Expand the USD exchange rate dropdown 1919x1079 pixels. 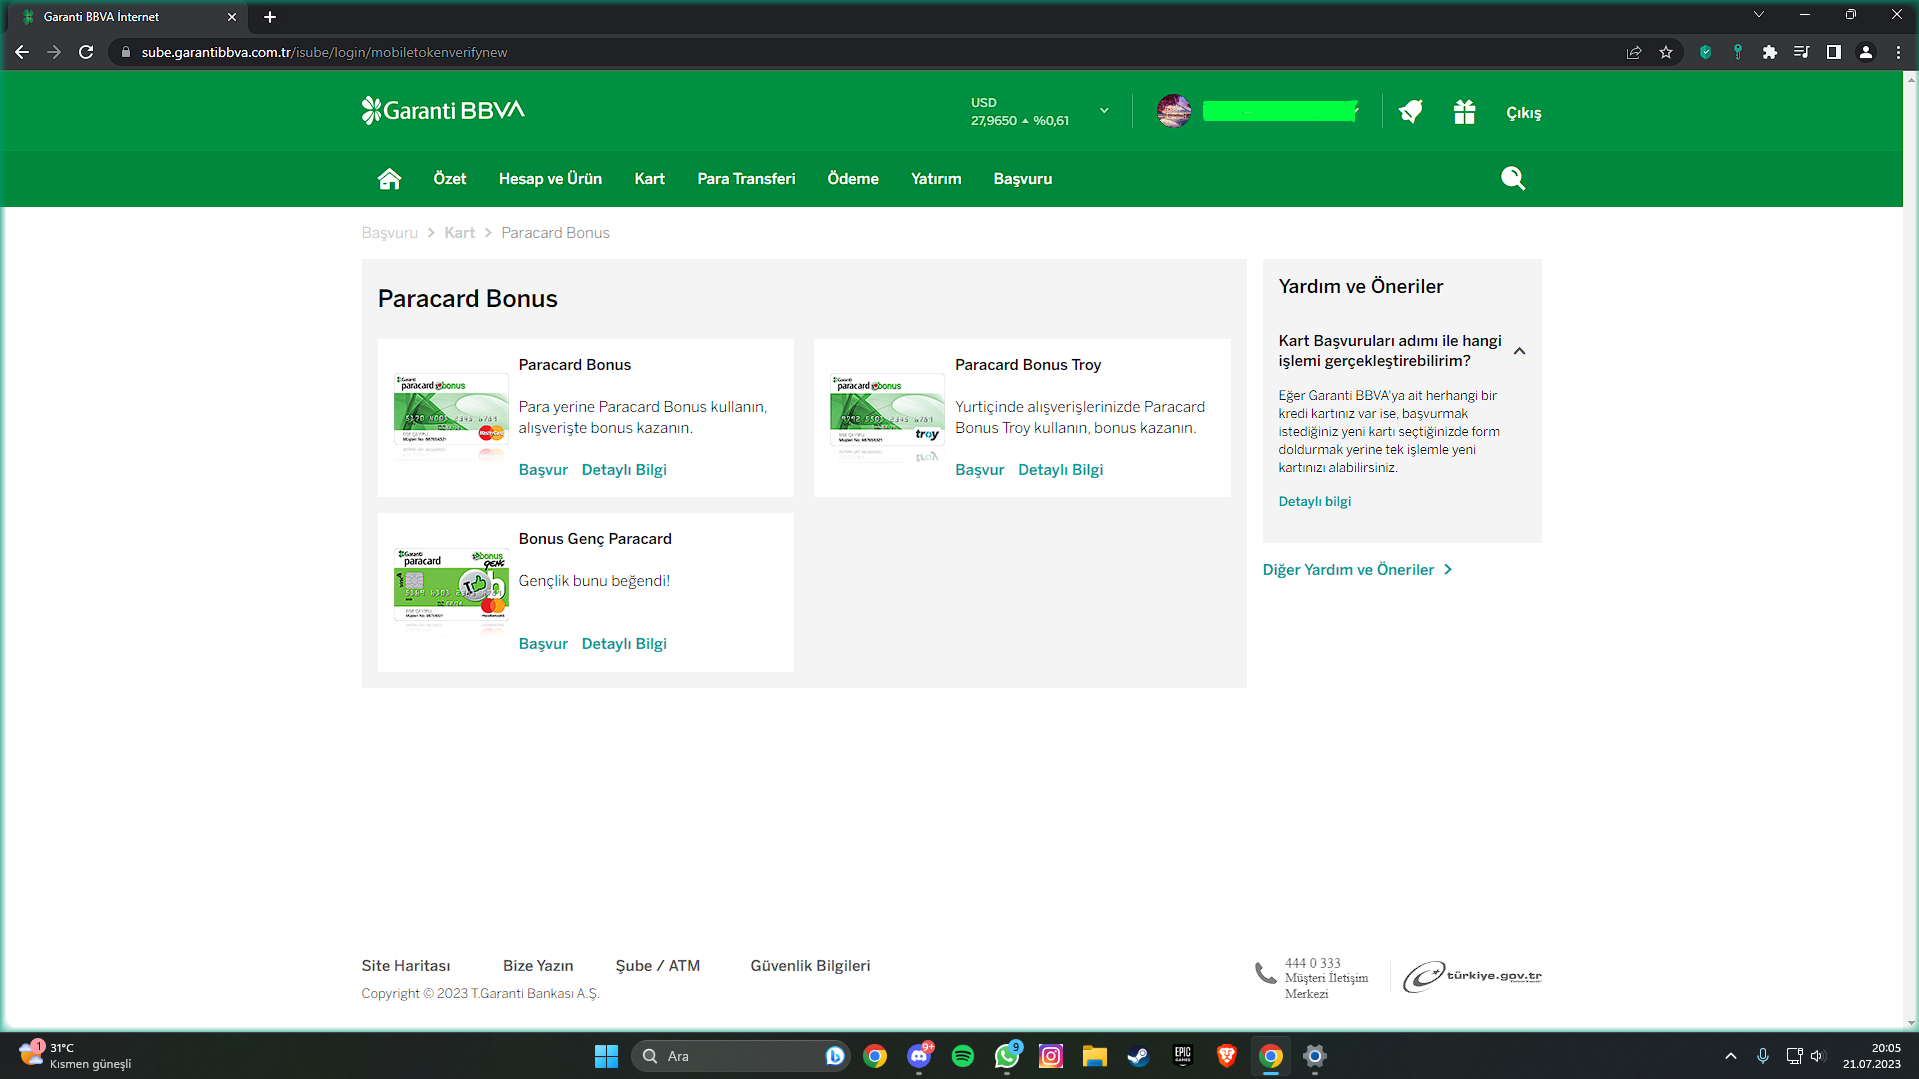pyautogui.click(x=1104, y=111)
